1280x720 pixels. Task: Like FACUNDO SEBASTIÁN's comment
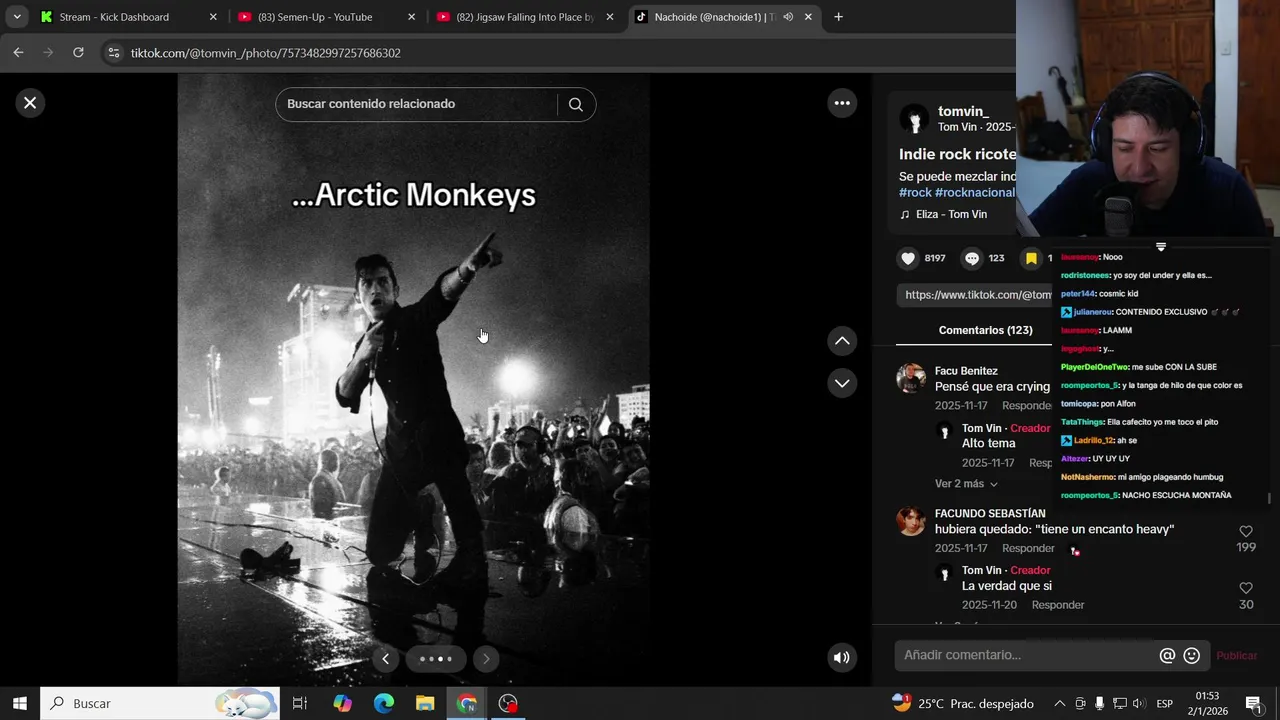pos(1246,532)
